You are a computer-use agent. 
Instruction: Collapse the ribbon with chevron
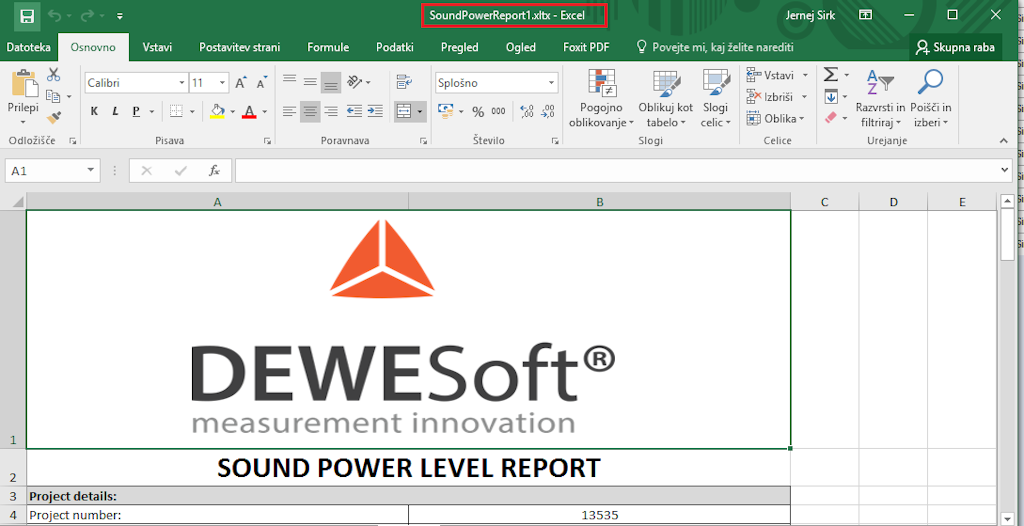1004,140
